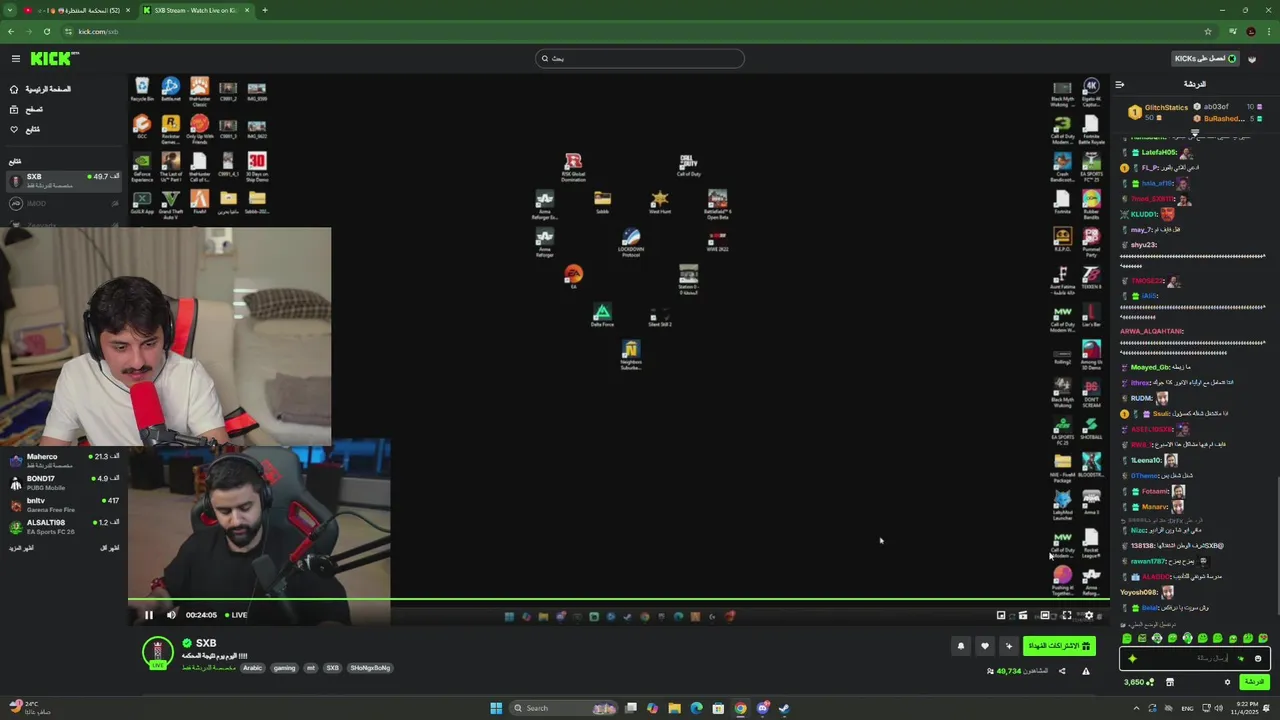The image size is (1280, 720).
Task: Go back in browser
Action: point(12,31)
